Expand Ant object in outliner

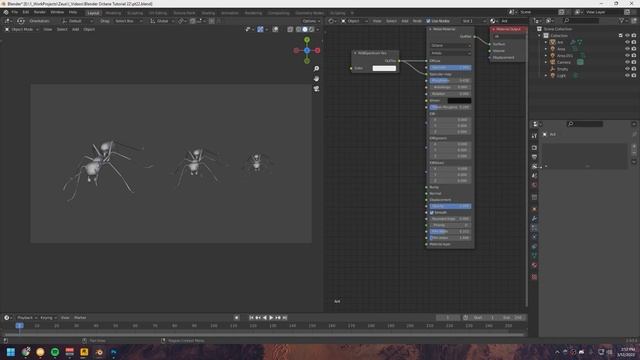click(x=546, y=42)
